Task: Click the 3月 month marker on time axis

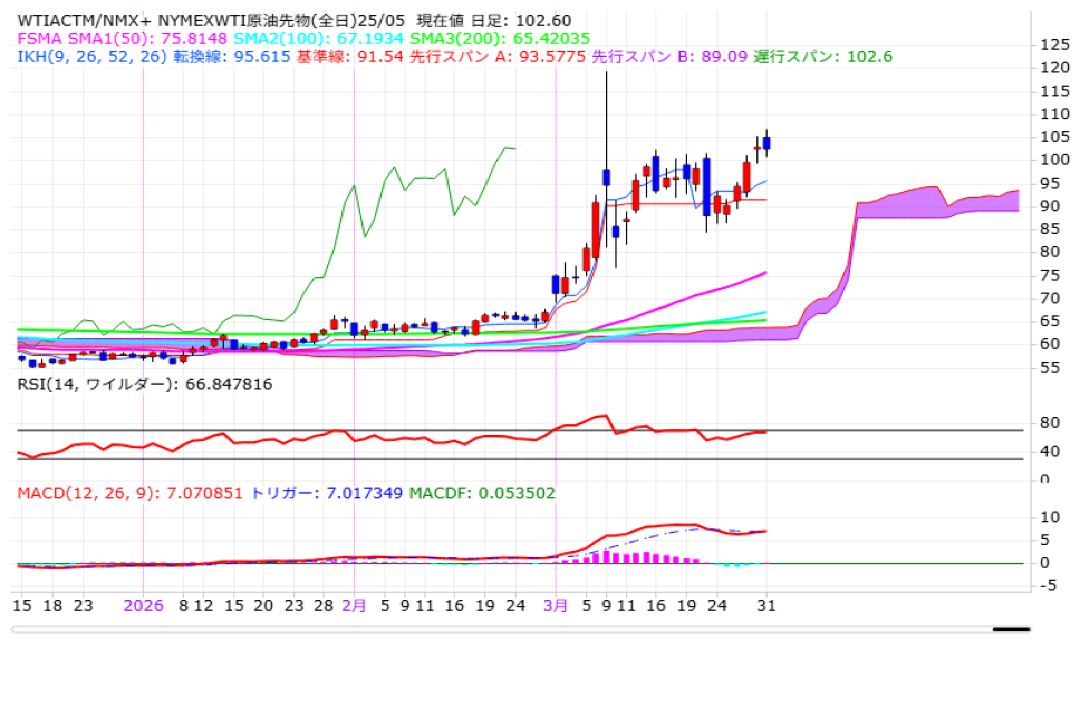Action: 556,606
